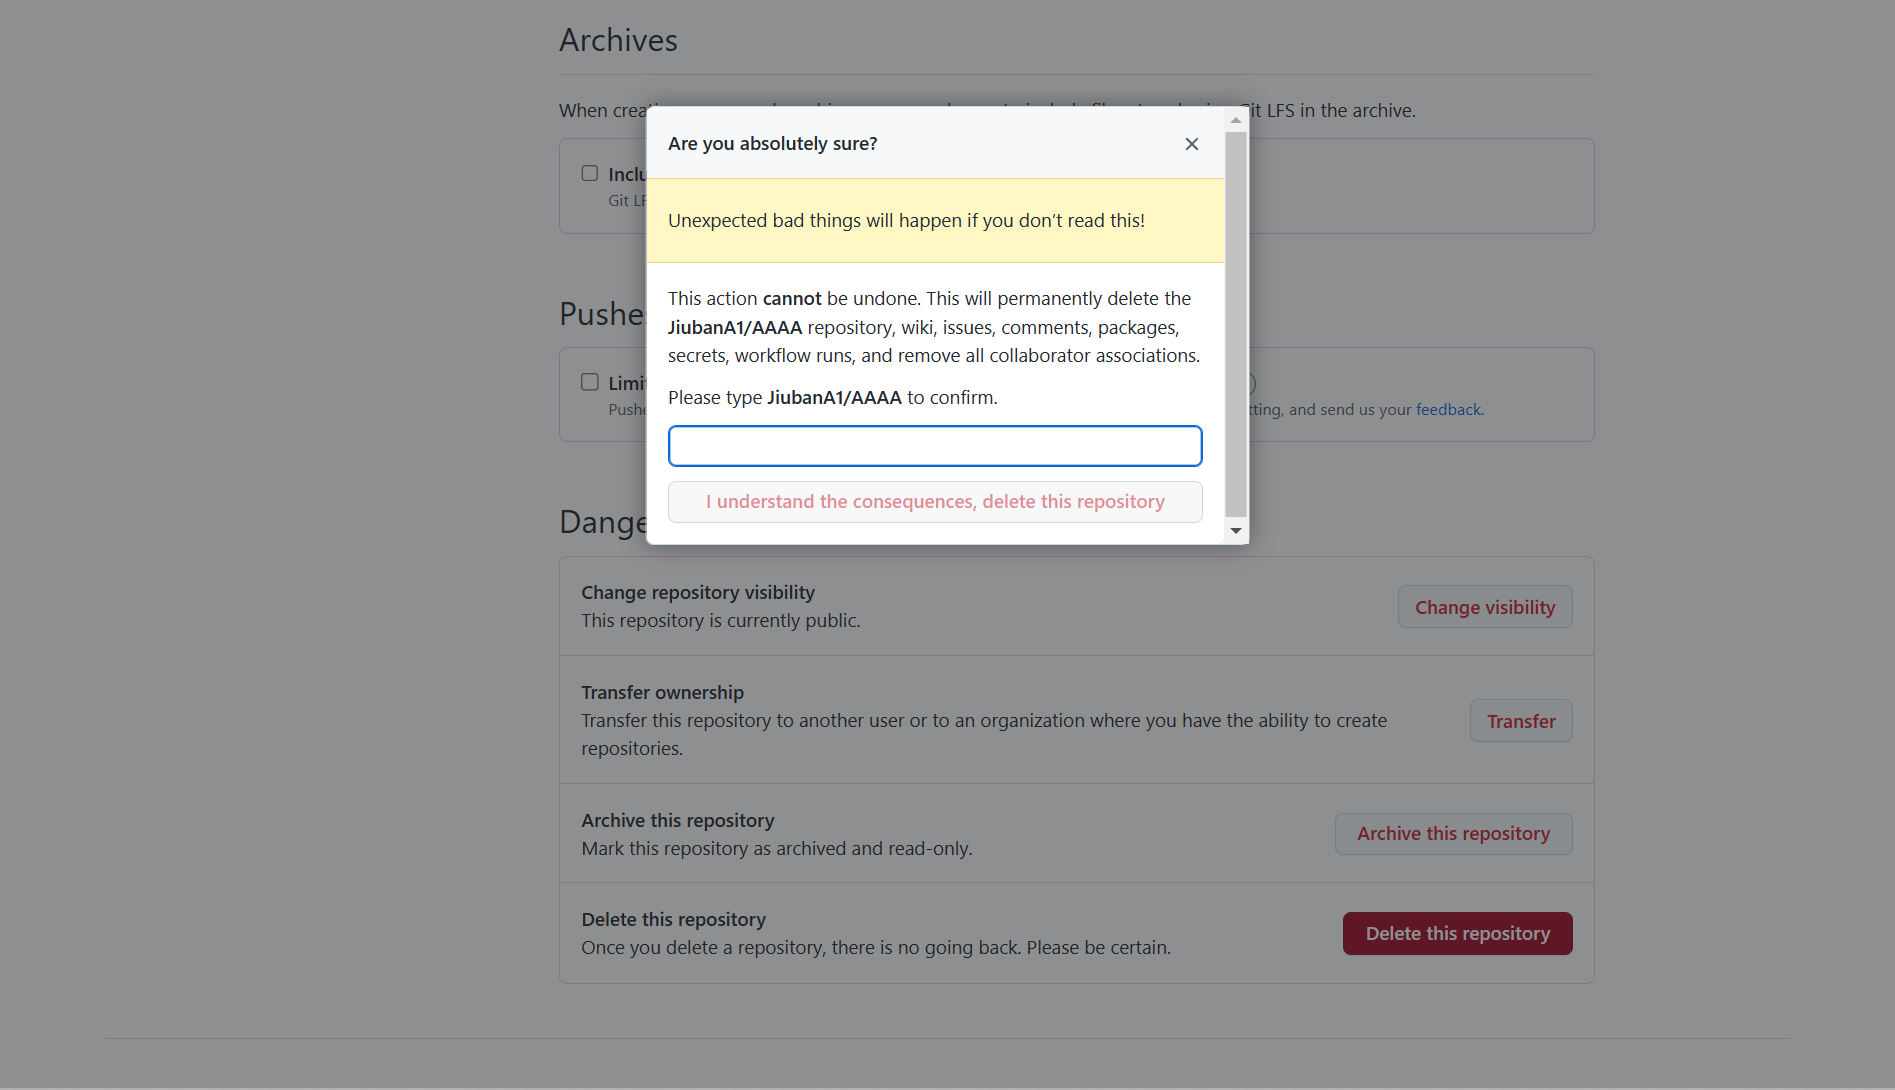This screenshot has width=1895, height=1090.
Task: Click the Transfer button
Action: click(1521, 721)
